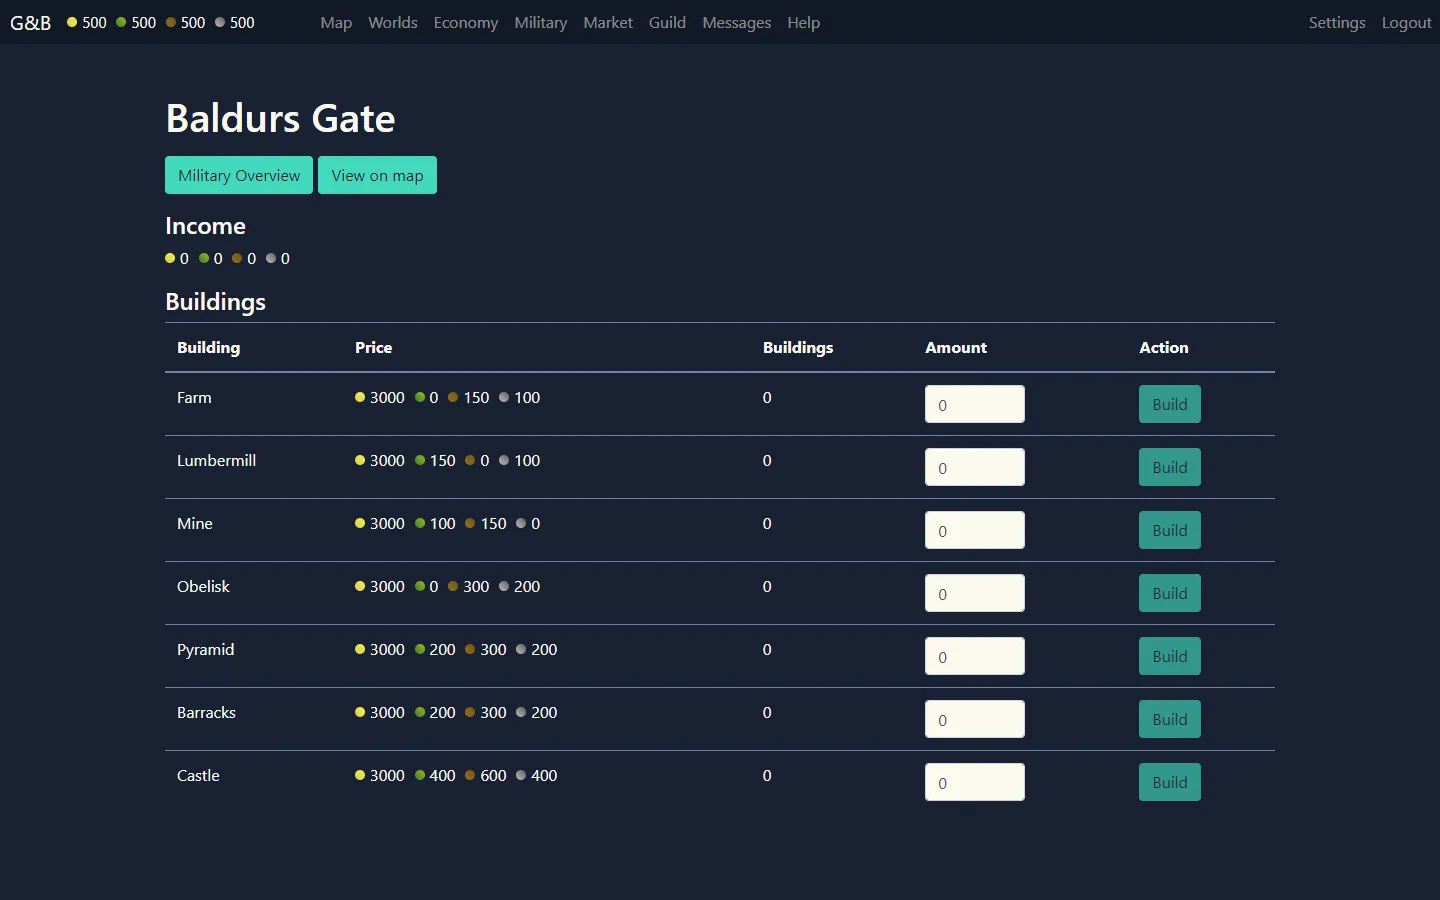Open Messages from the top navigation
Image resolution: width=1440 pixels, height=900 pixels.
(x=736, y=22)
